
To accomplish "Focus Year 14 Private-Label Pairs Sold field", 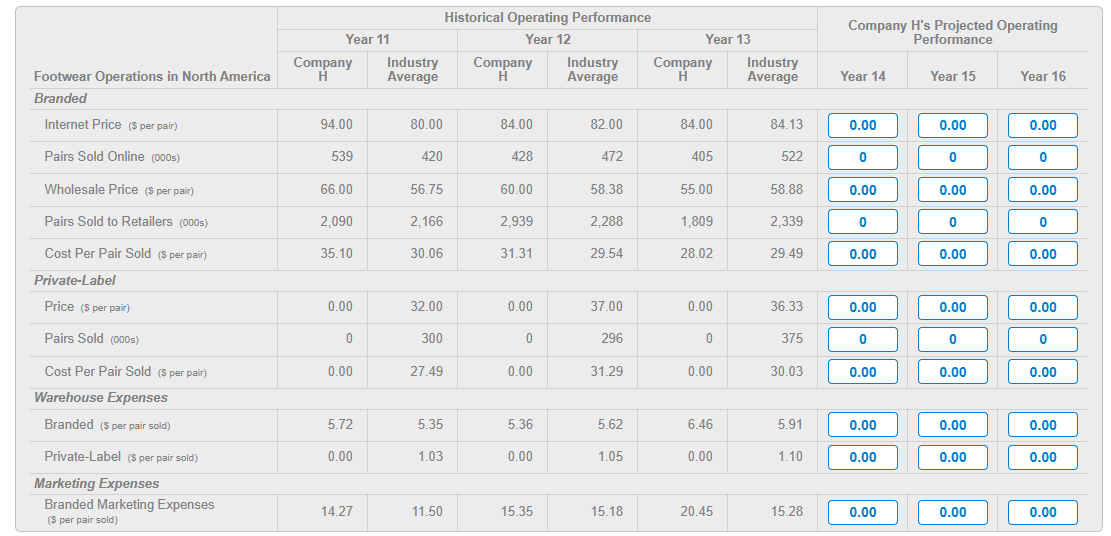I will coord(862,340).
